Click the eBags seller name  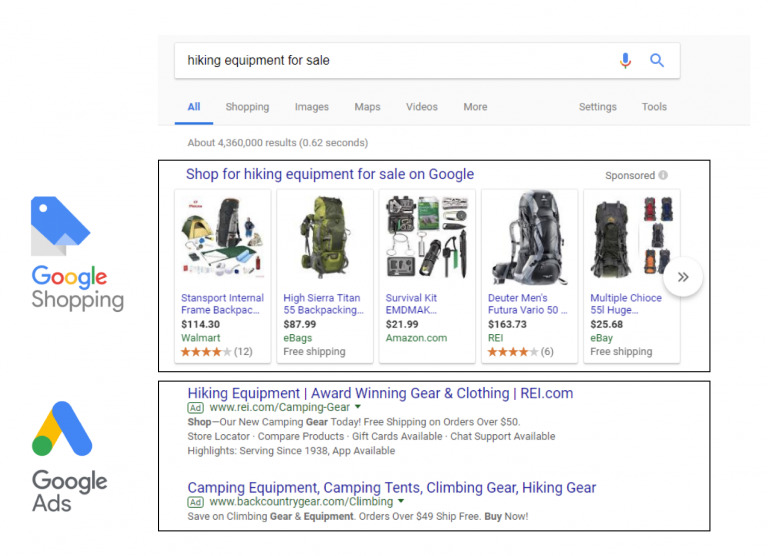[297, 338]
